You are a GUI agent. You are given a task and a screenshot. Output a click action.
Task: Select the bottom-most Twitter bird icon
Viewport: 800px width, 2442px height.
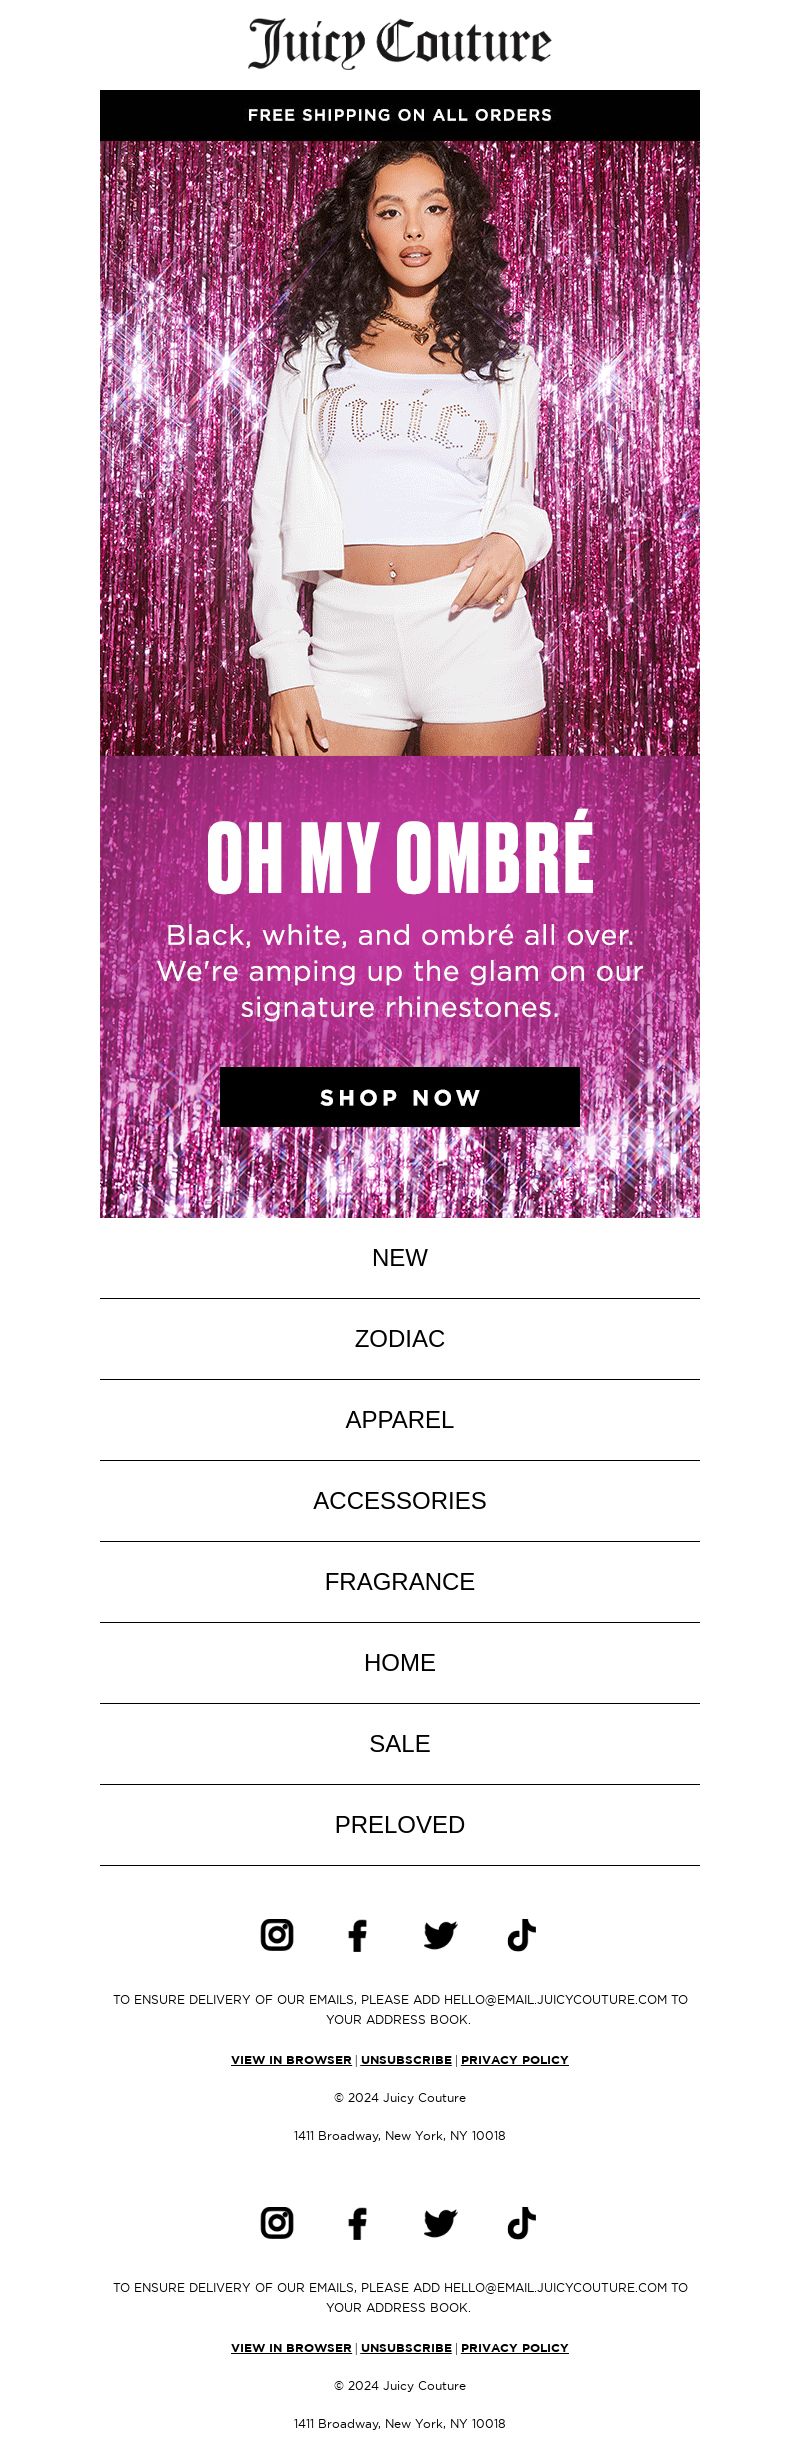[440, 2223]
